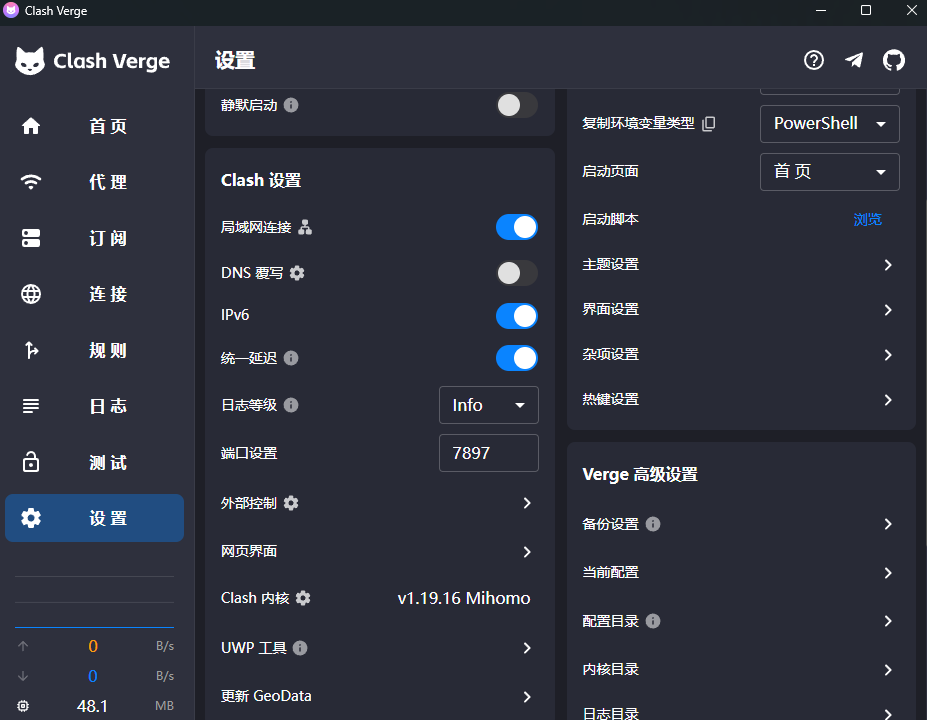Expand the 主题设置 row
This screenshot has width=927, height=720.
(x=740, y=264)
